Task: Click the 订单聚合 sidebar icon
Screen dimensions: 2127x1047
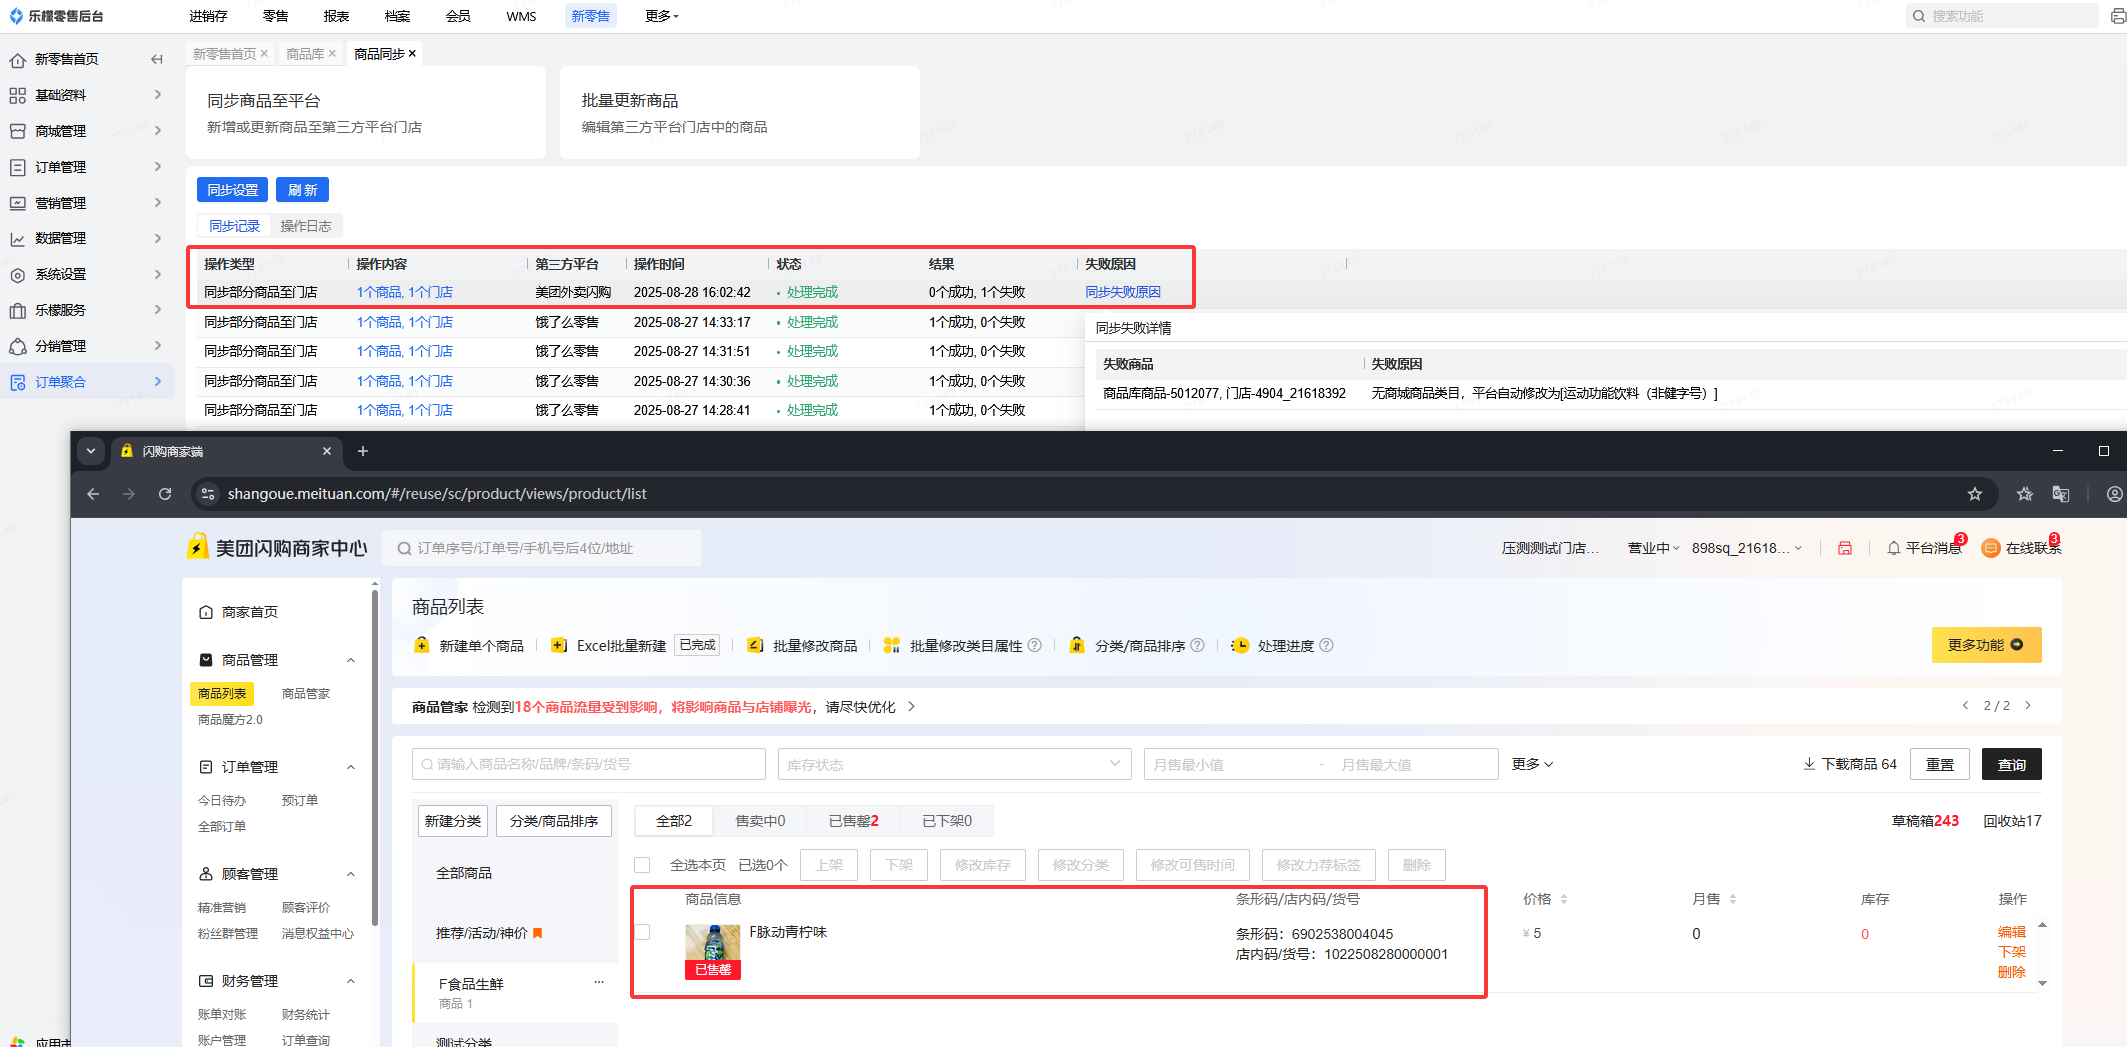Action: [x=17, y=382]
